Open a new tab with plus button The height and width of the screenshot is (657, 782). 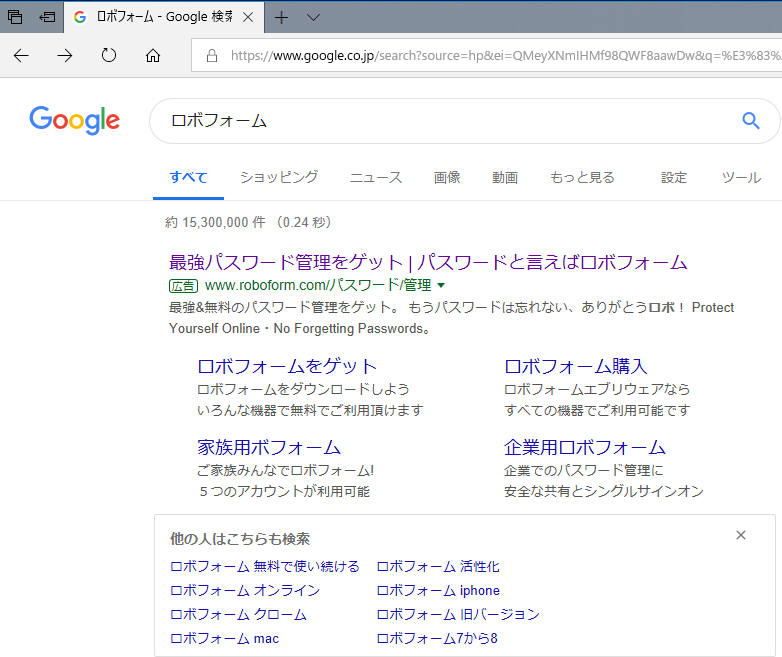(282, 18)
